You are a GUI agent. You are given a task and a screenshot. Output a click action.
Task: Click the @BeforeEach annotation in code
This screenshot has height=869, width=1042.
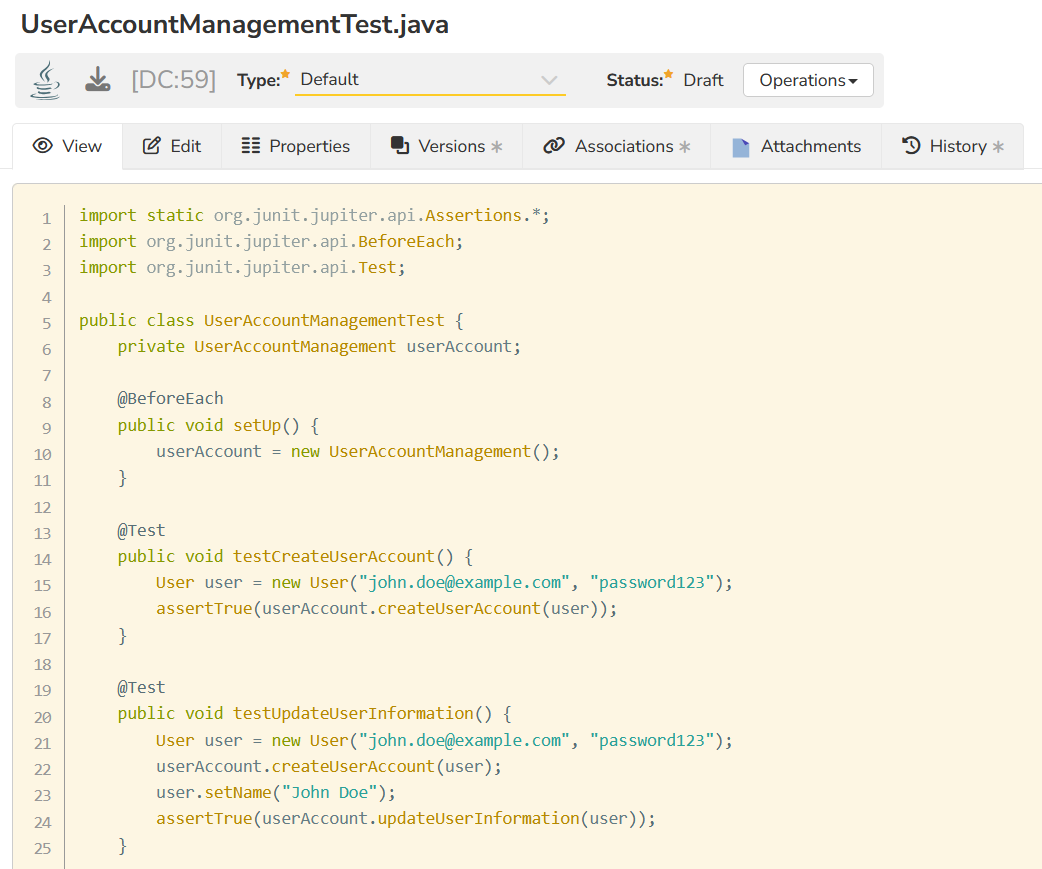(x=170, y=398)
